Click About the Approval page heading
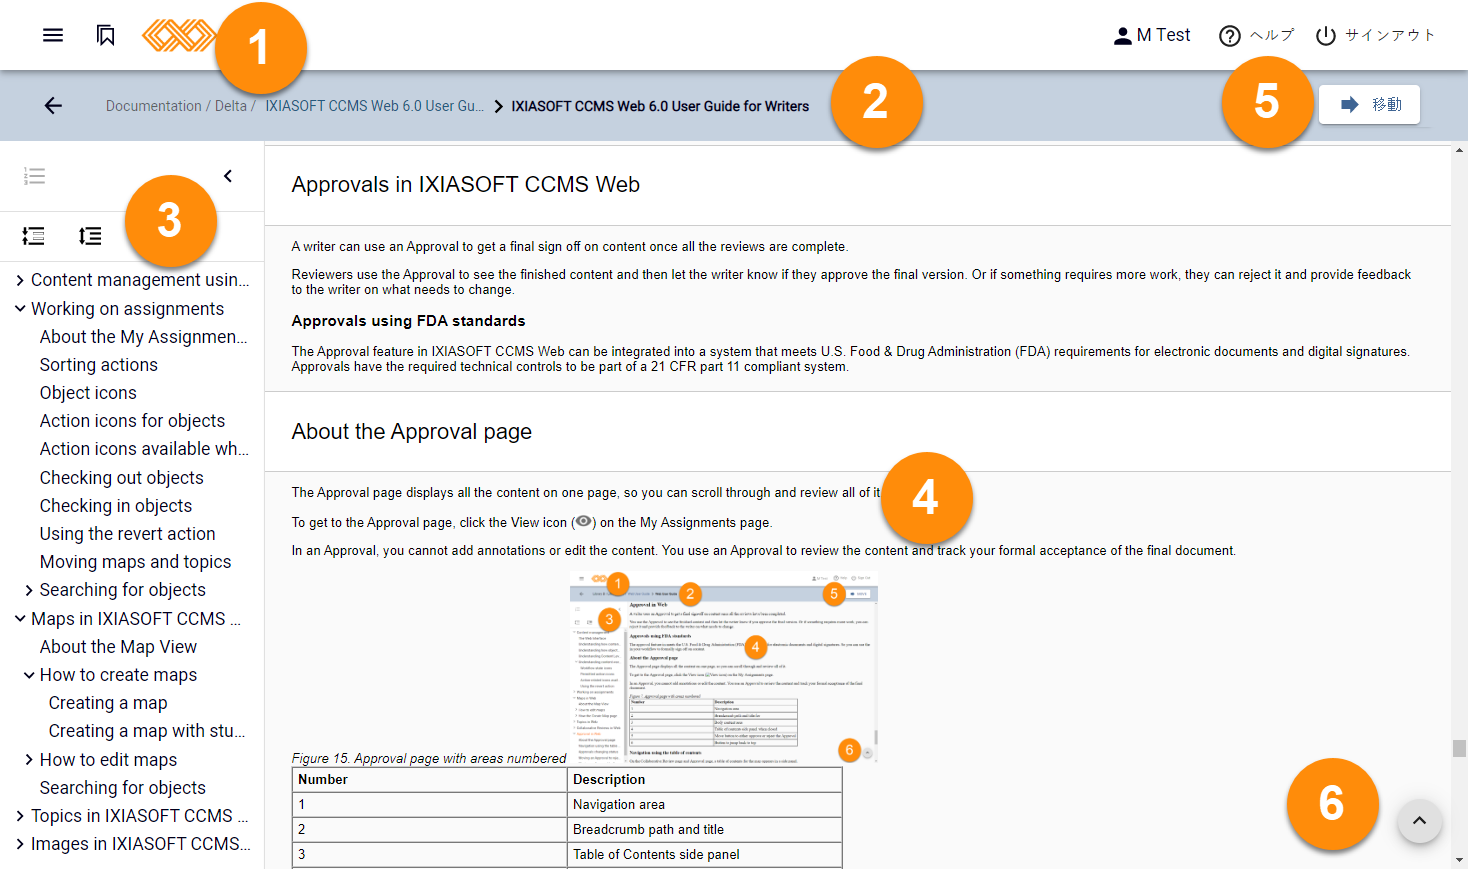This screenshot has width=1468, height=869. tap(411, 432)
